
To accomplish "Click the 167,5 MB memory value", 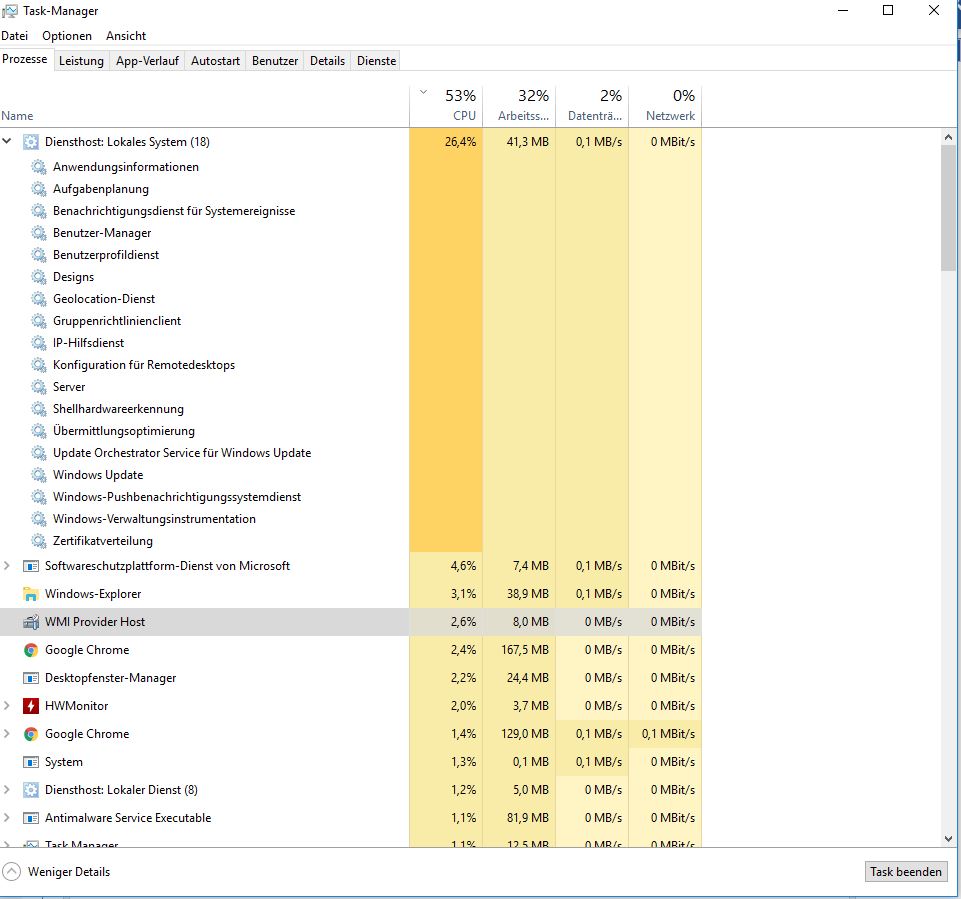I will click(x=525, y=650).
